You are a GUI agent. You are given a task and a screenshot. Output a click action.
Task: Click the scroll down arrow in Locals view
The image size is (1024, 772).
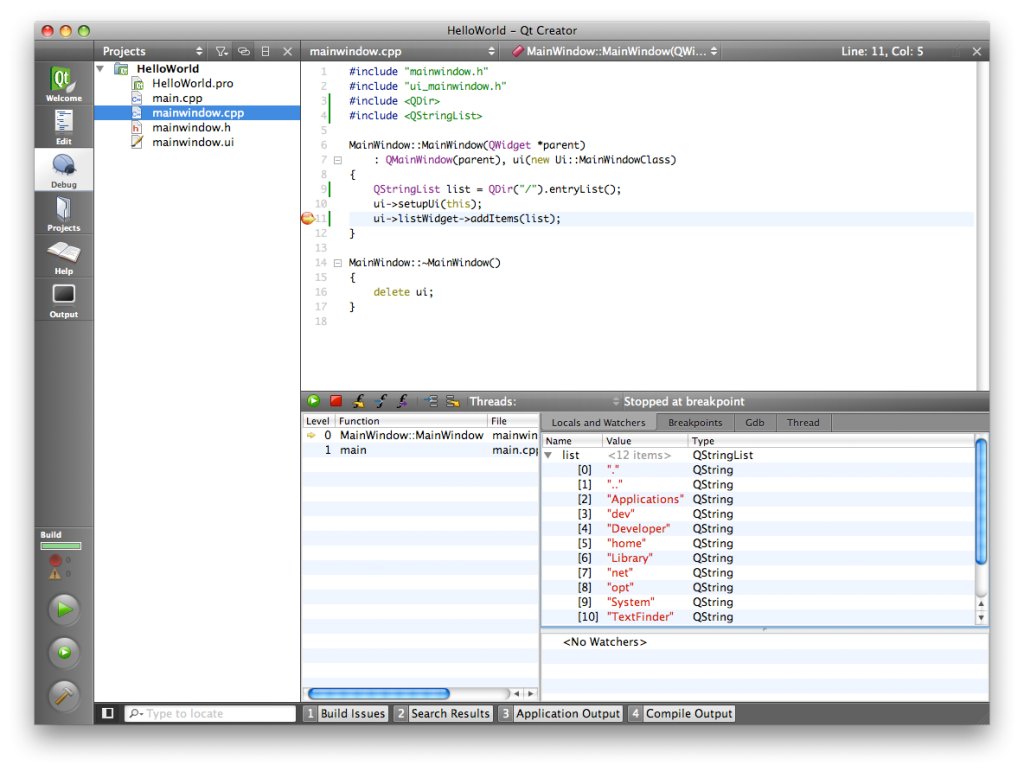pyautogui.click(x=981, y=617)
